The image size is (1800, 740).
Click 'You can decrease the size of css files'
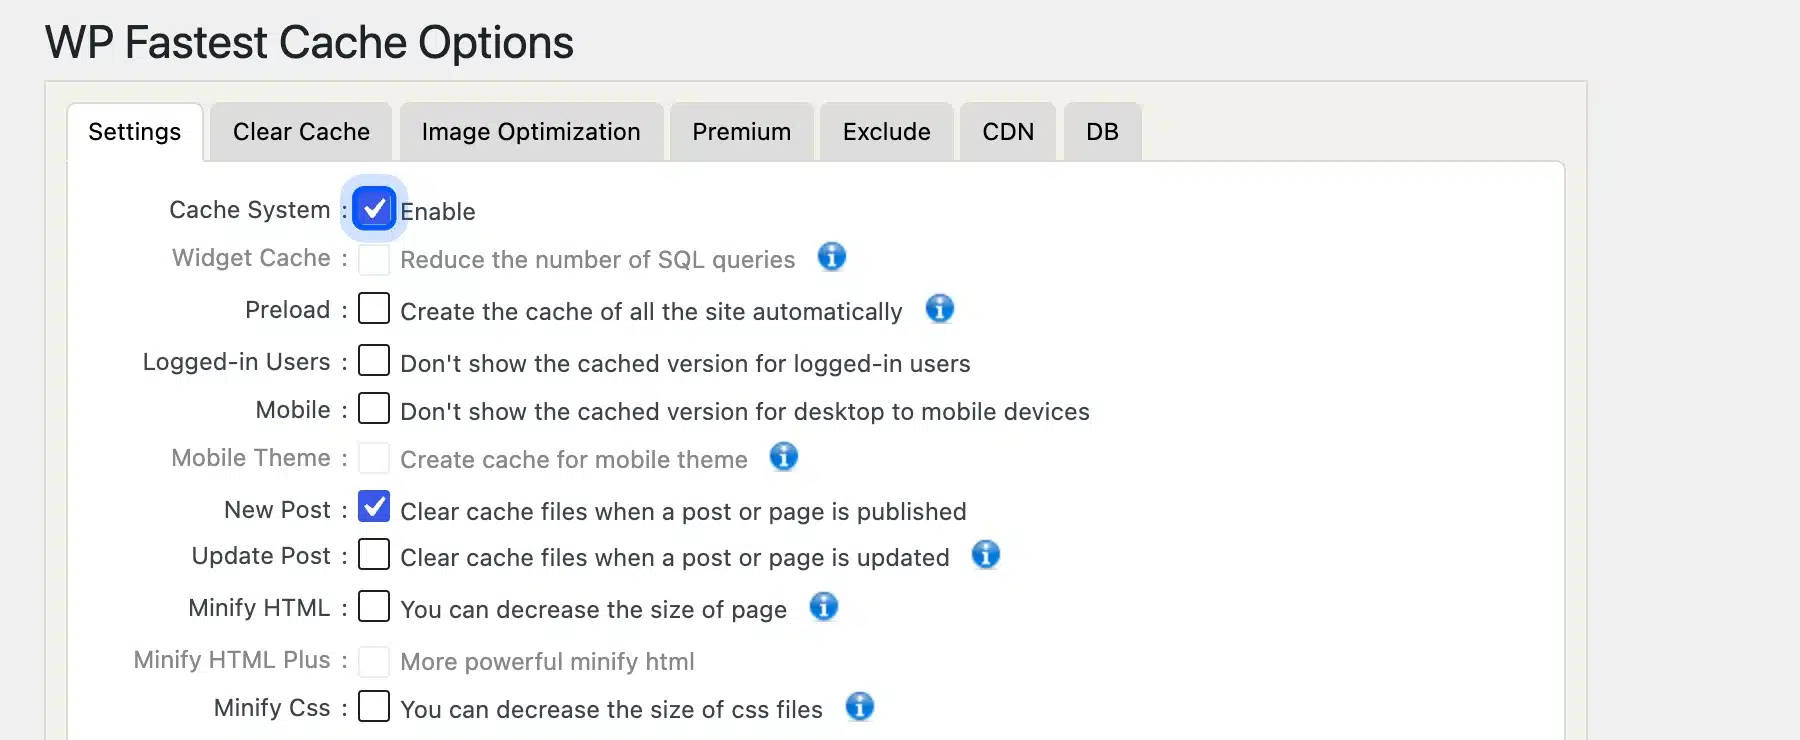pyautogui.click(x=611, y=710)
